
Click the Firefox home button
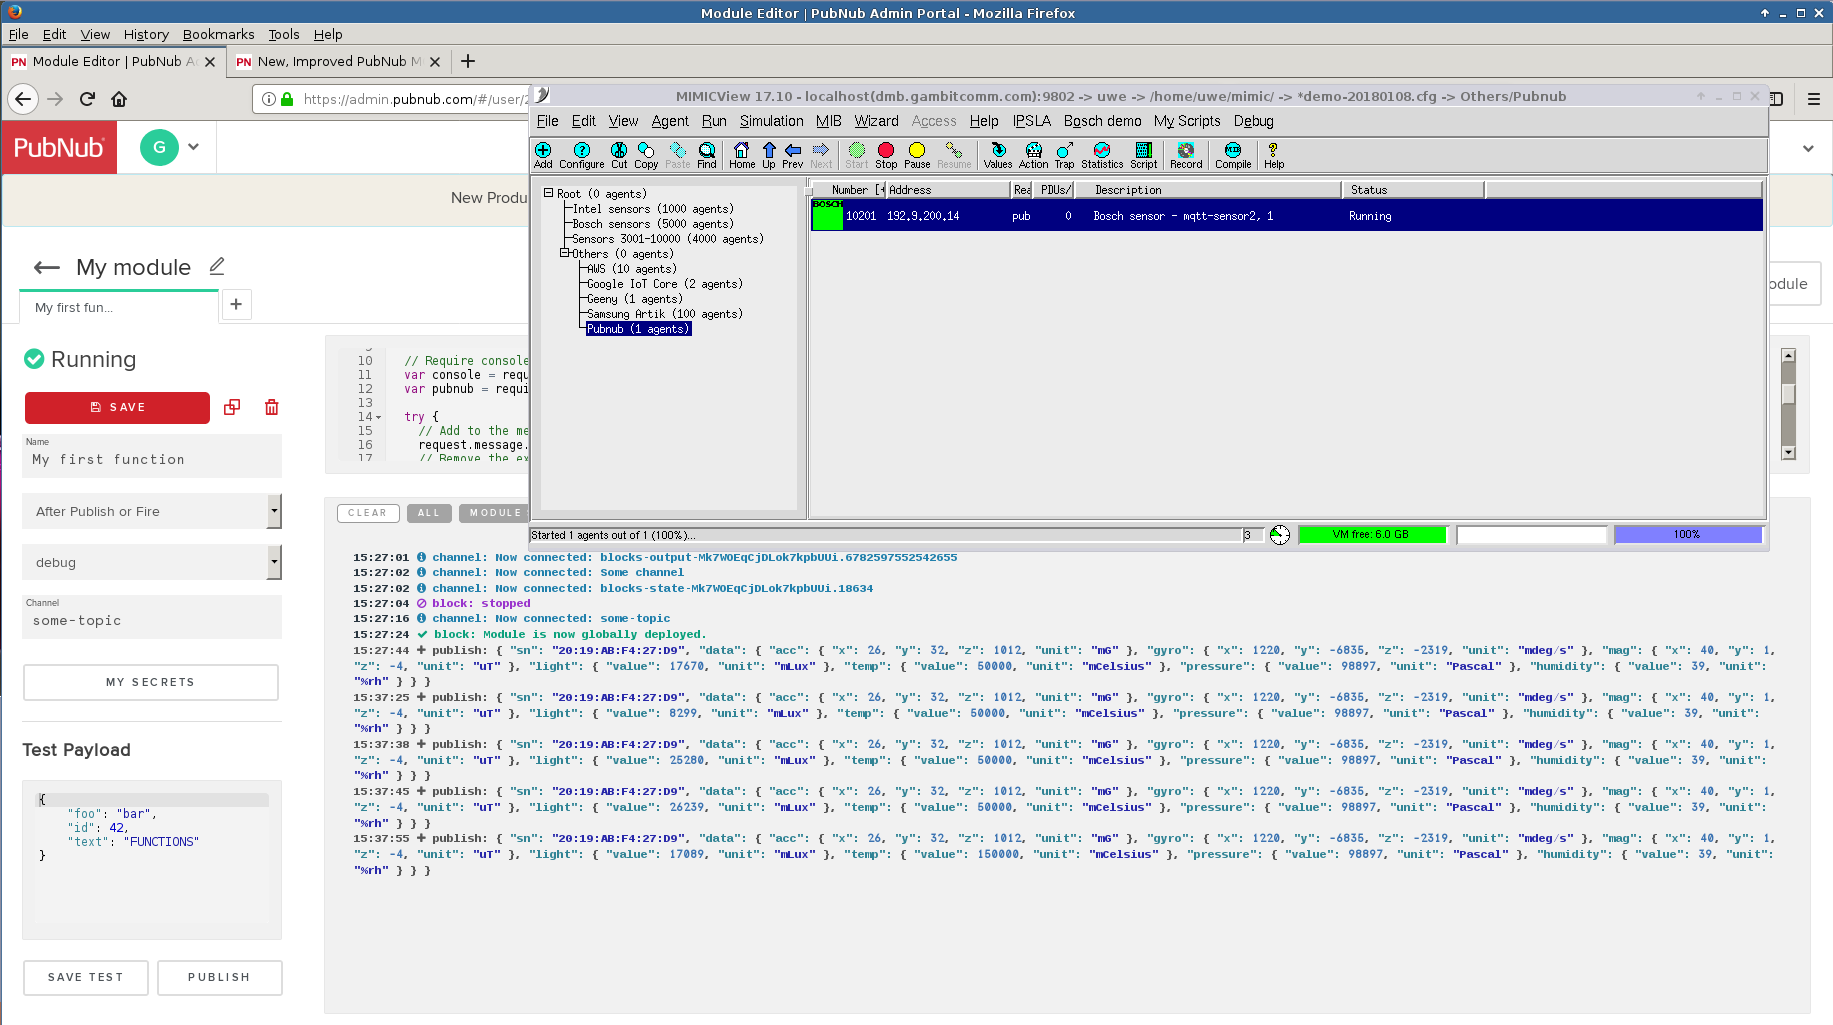click(x=119, y=99)
